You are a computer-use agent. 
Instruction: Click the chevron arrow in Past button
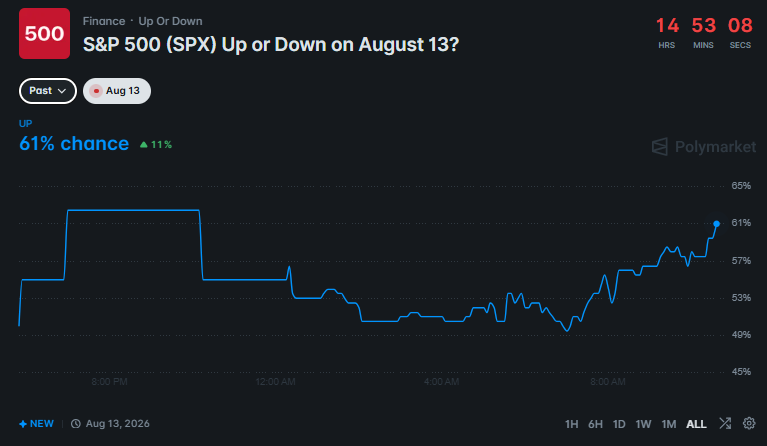click(62, 91)
